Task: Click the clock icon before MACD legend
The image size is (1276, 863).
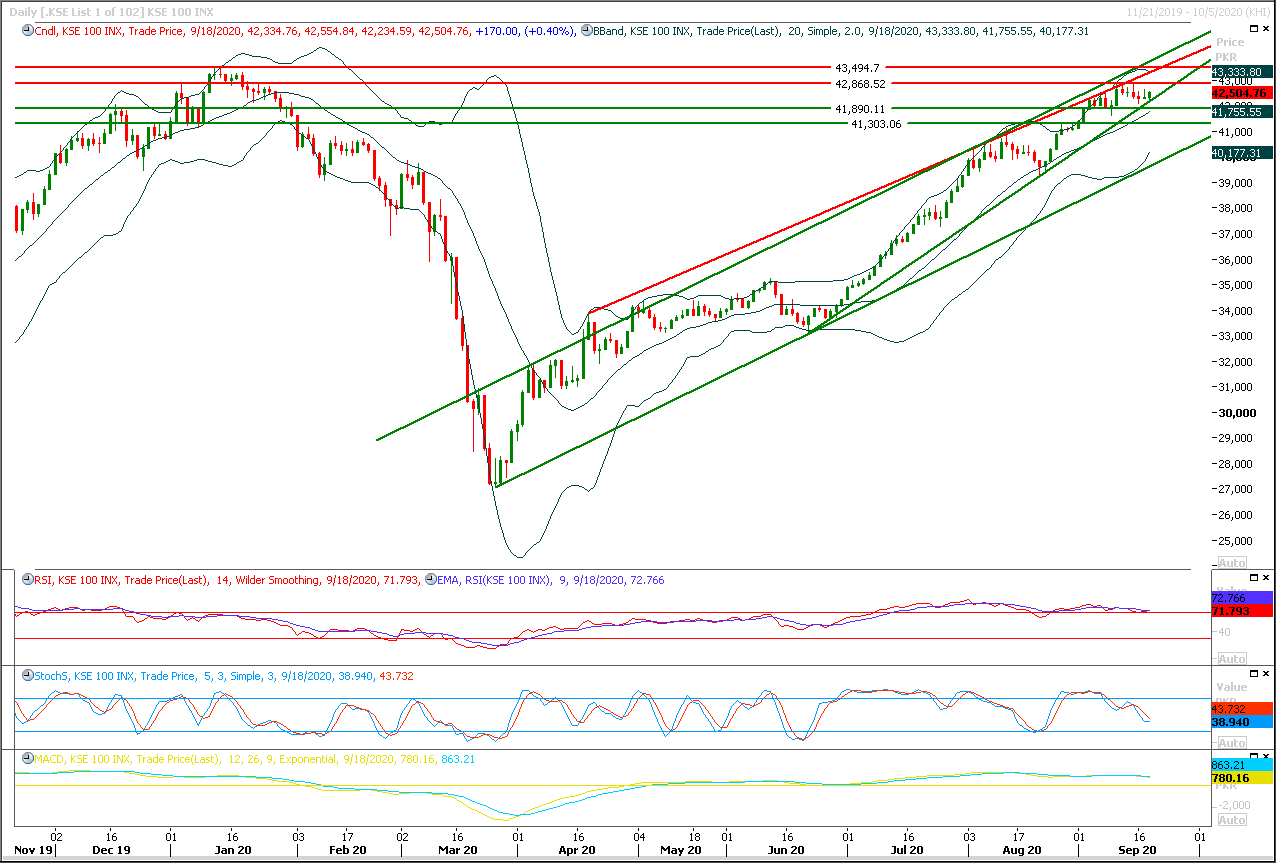Action: click(27, 760)
